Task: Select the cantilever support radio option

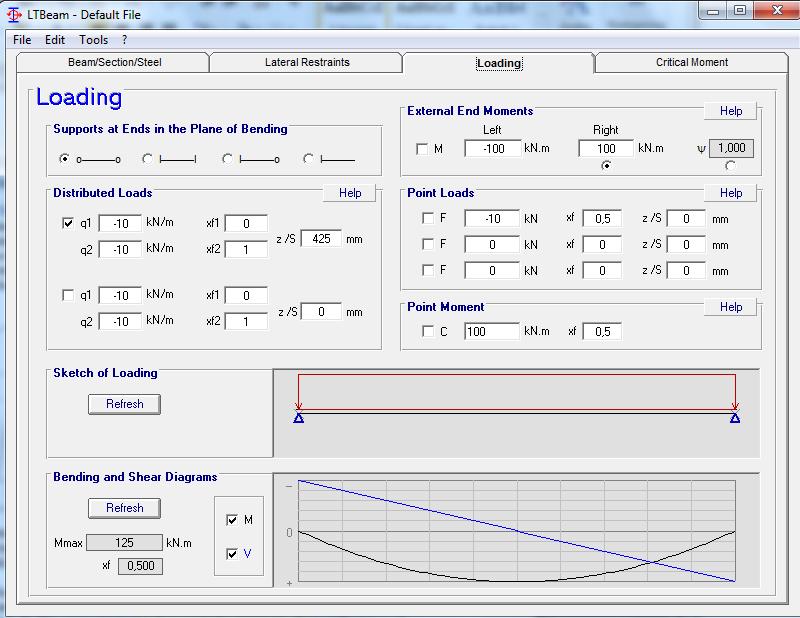Action: [x=308, y=159]
